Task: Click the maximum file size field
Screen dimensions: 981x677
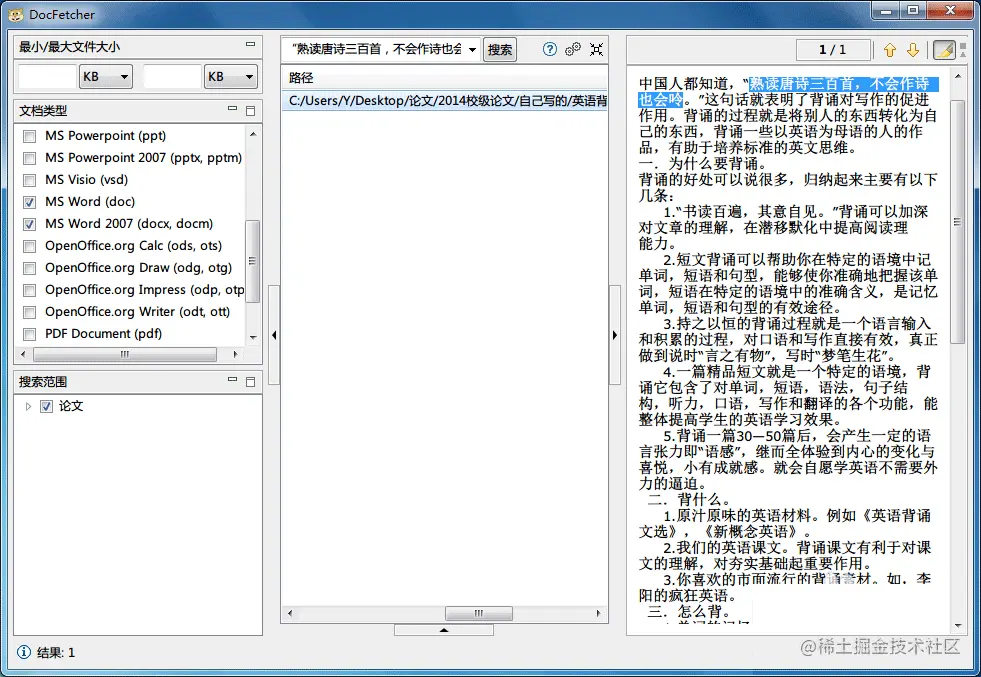Action: [171, 76]
